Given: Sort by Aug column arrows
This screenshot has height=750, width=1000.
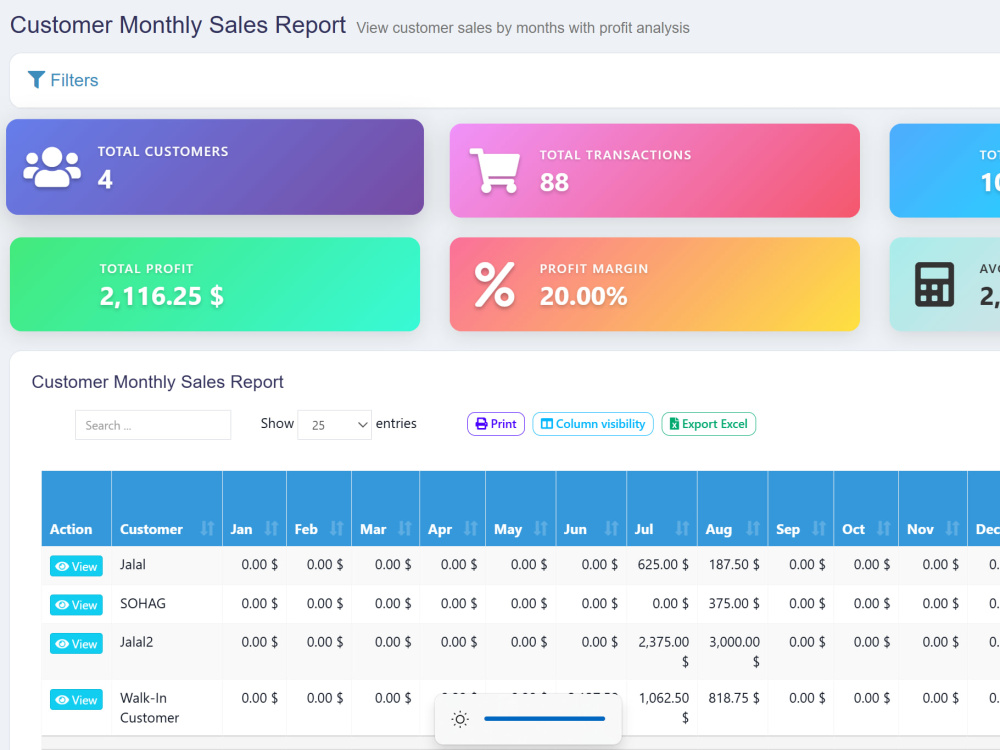Looking at the screenshot, I should (x=753, y=529).
